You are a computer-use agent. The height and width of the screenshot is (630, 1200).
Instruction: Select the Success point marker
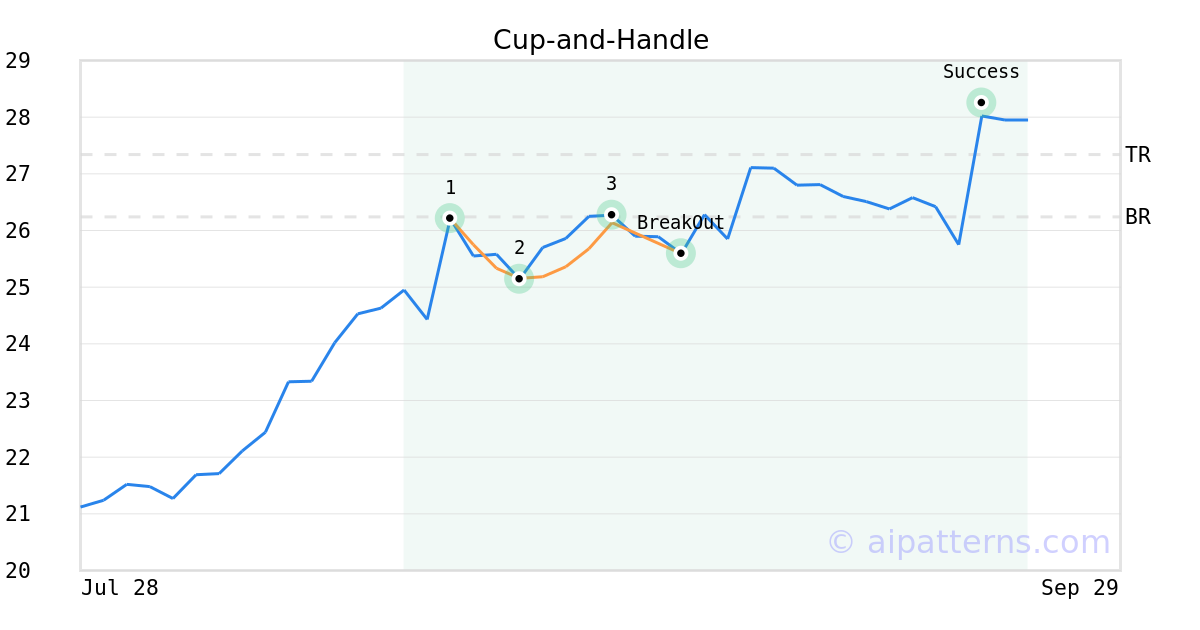click(x=981, y=103)
